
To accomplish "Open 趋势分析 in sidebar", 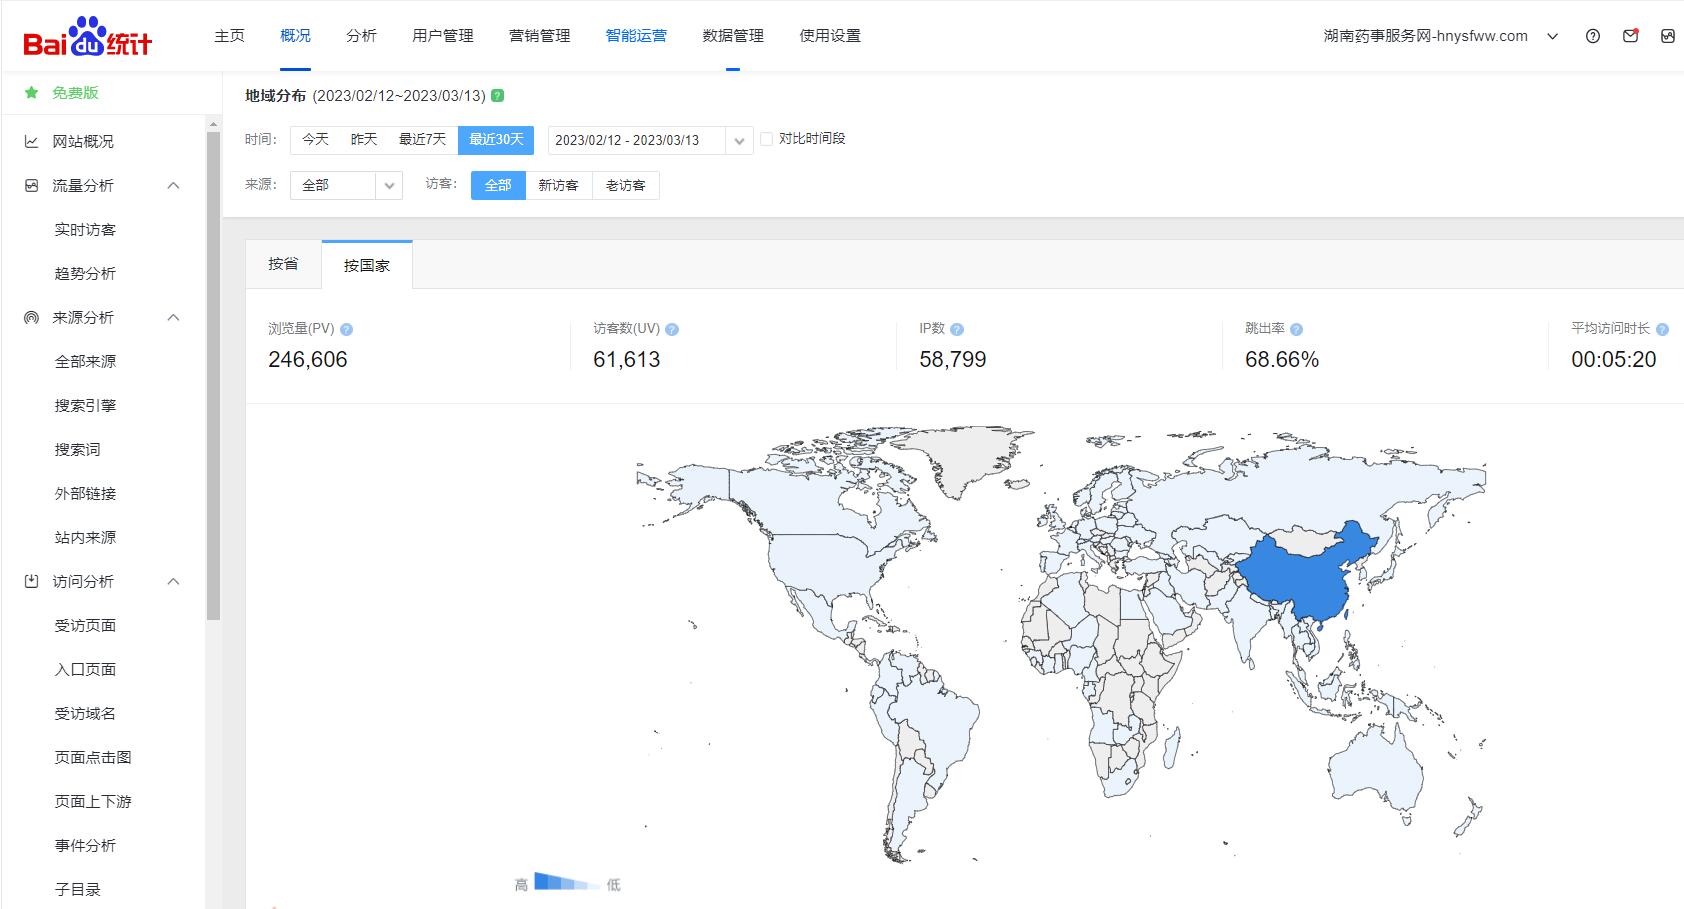I will tap(85, 274).
